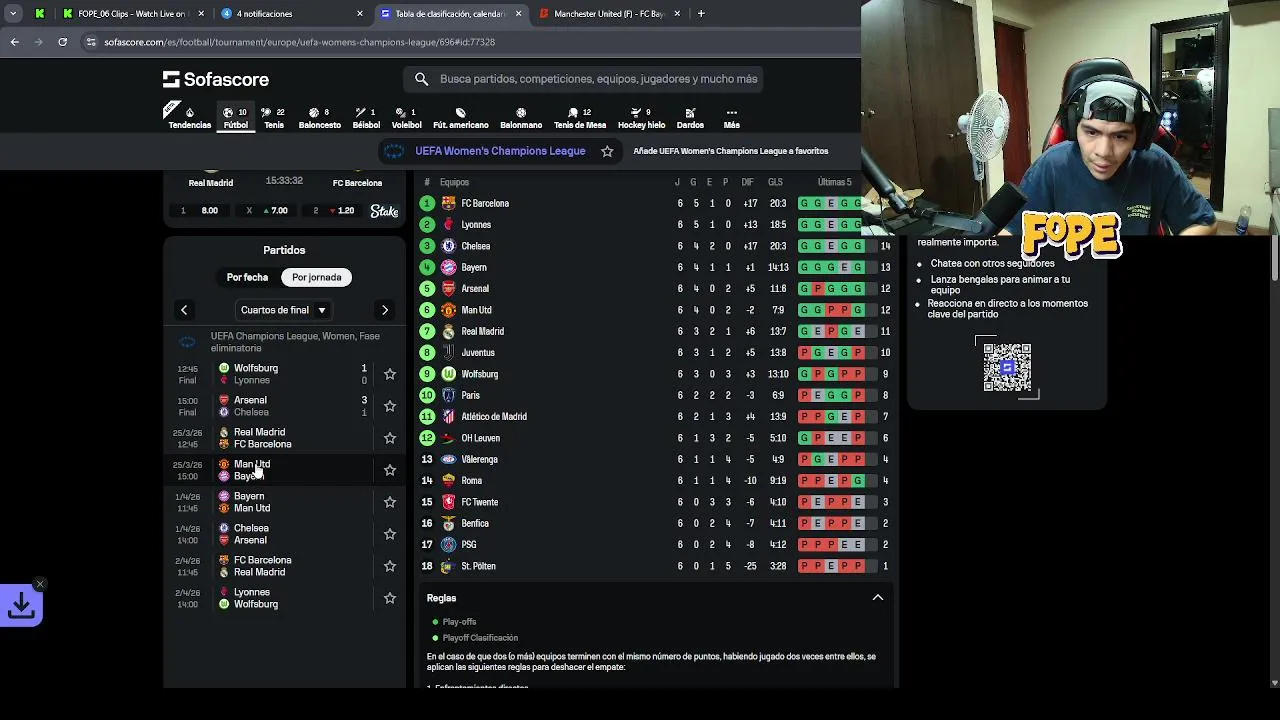
Task: Click the Equipos column header
Action: tap(454, 182)
